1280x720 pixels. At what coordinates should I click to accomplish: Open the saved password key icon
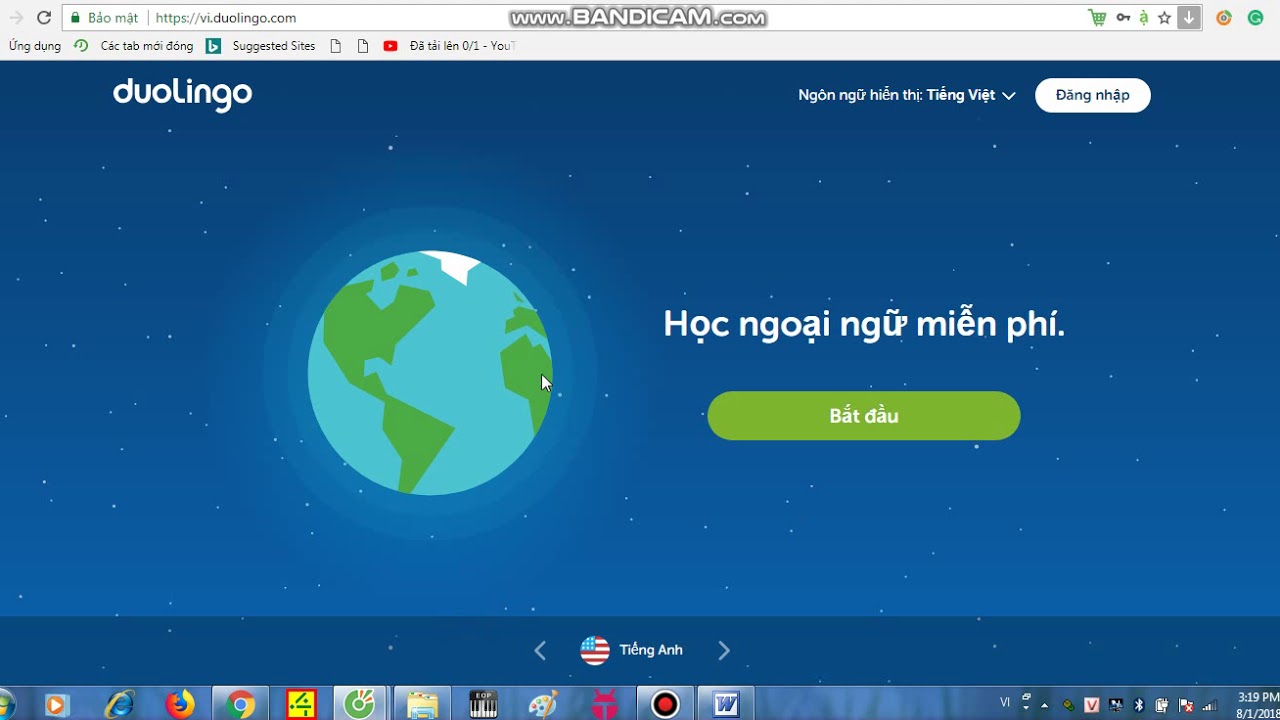[x=1124, y=18]
